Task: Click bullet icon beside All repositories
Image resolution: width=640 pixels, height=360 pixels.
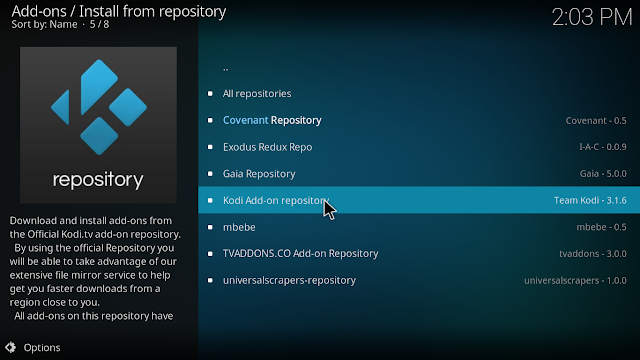Action: pyautogui.click(x=210, y=93)
